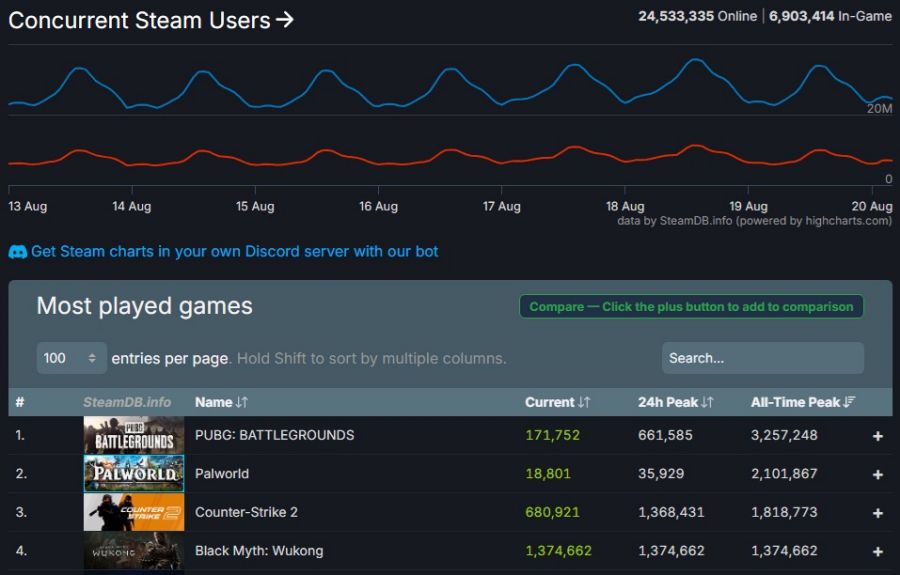Click the 24,533,335 Online counter
Screen dimensions: 900x575
[x=697, y=16]
